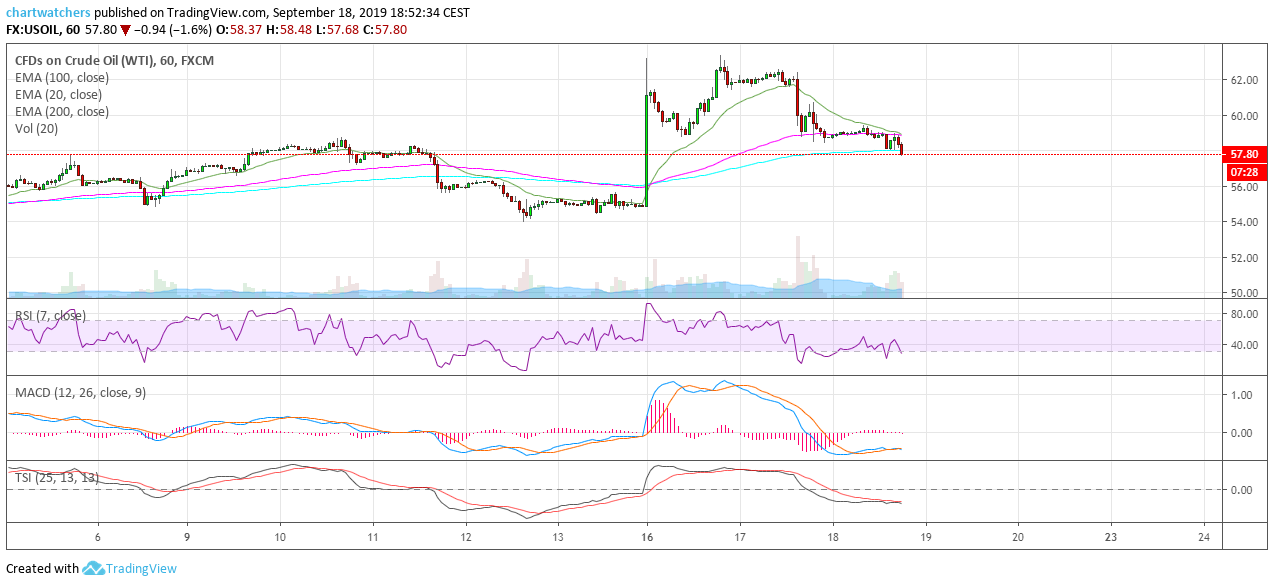
Task: Click the red 07:28 bar countdown tag
Action: coord(1247,172)
